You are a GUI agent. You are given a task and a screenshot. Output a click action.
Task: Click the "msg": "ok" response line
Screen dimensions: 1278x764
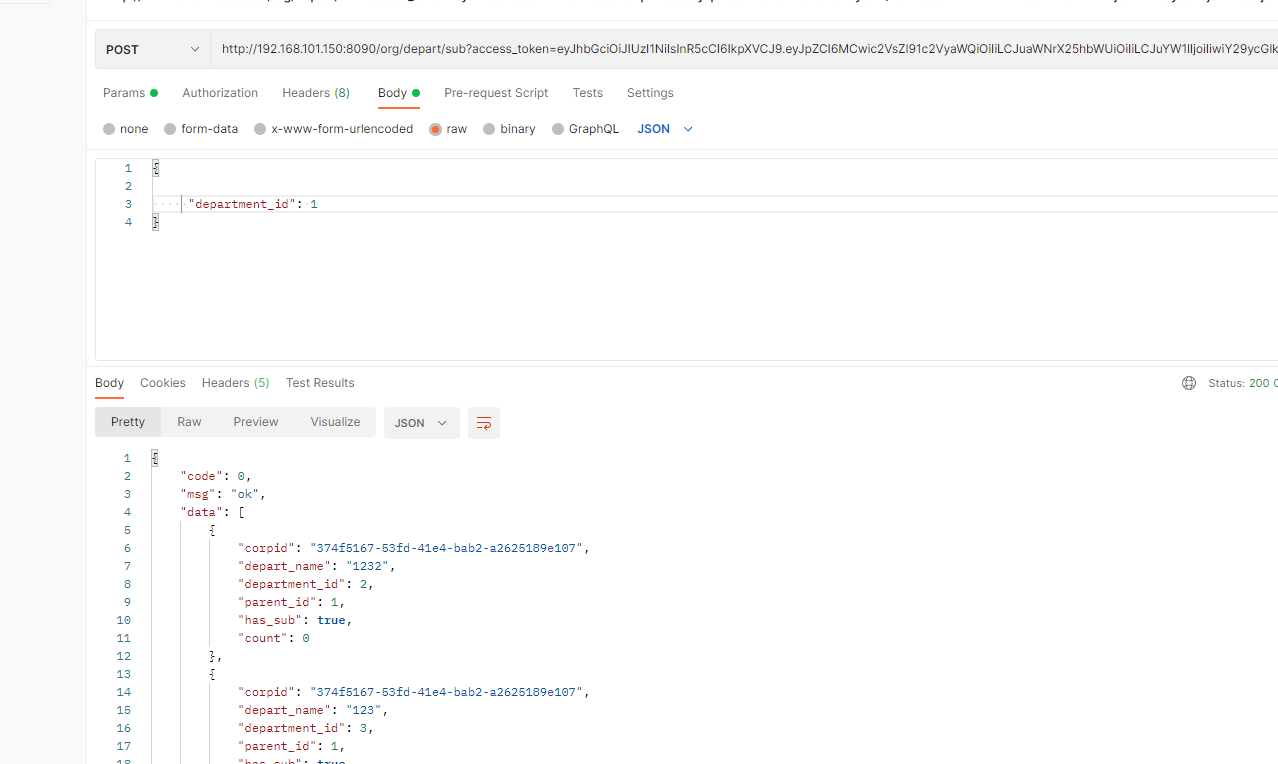223,494
